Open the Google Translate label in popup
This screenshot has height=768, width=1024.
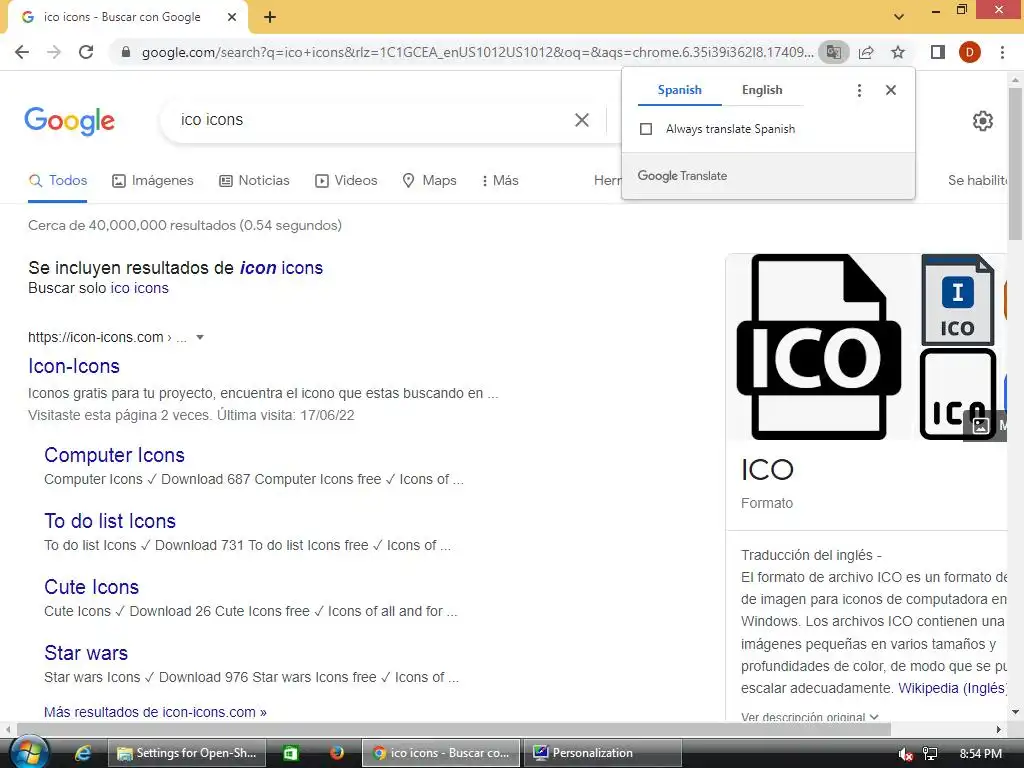tap(682, 176)
